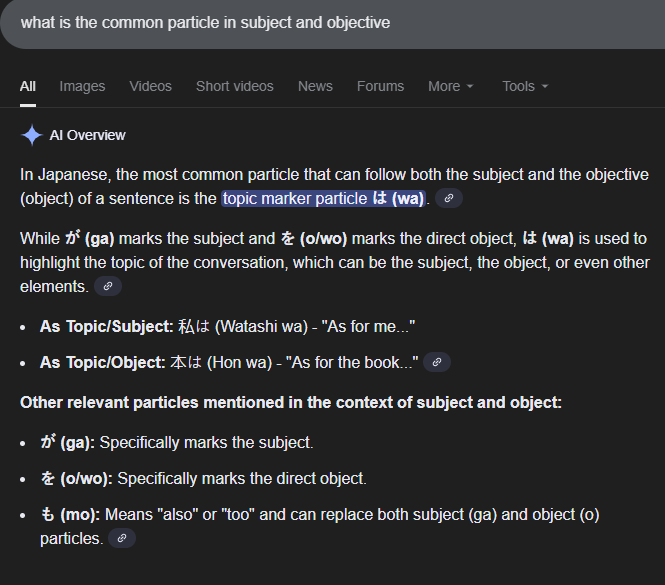
Task: Open source link icon after 'elements.'
Action: pos(108,286)
